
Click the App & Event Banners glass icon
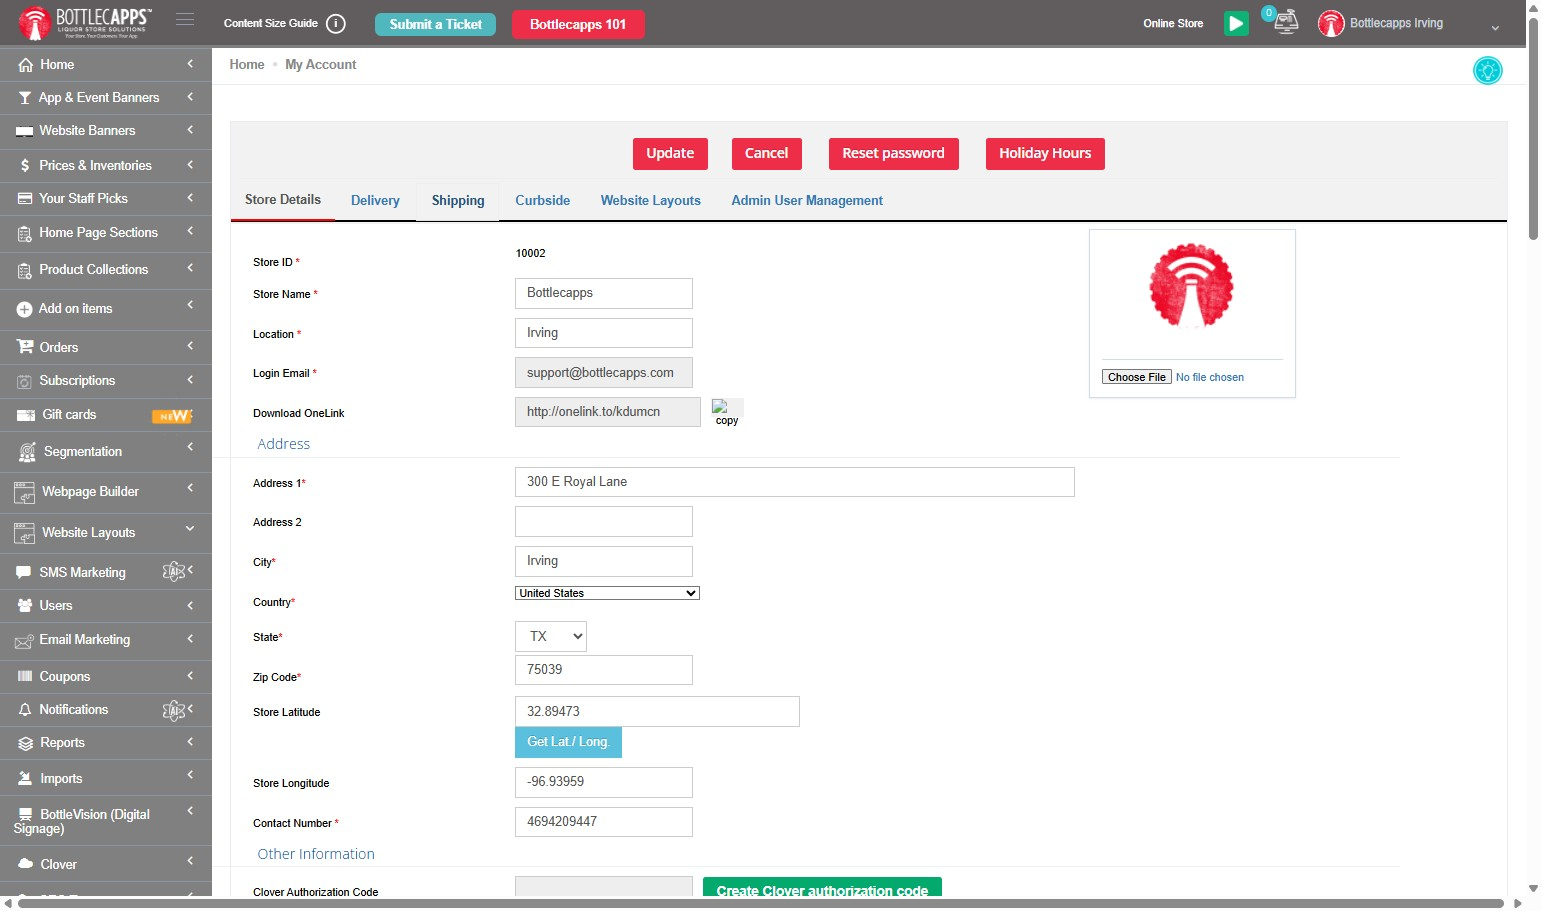(x=25, y=98)
